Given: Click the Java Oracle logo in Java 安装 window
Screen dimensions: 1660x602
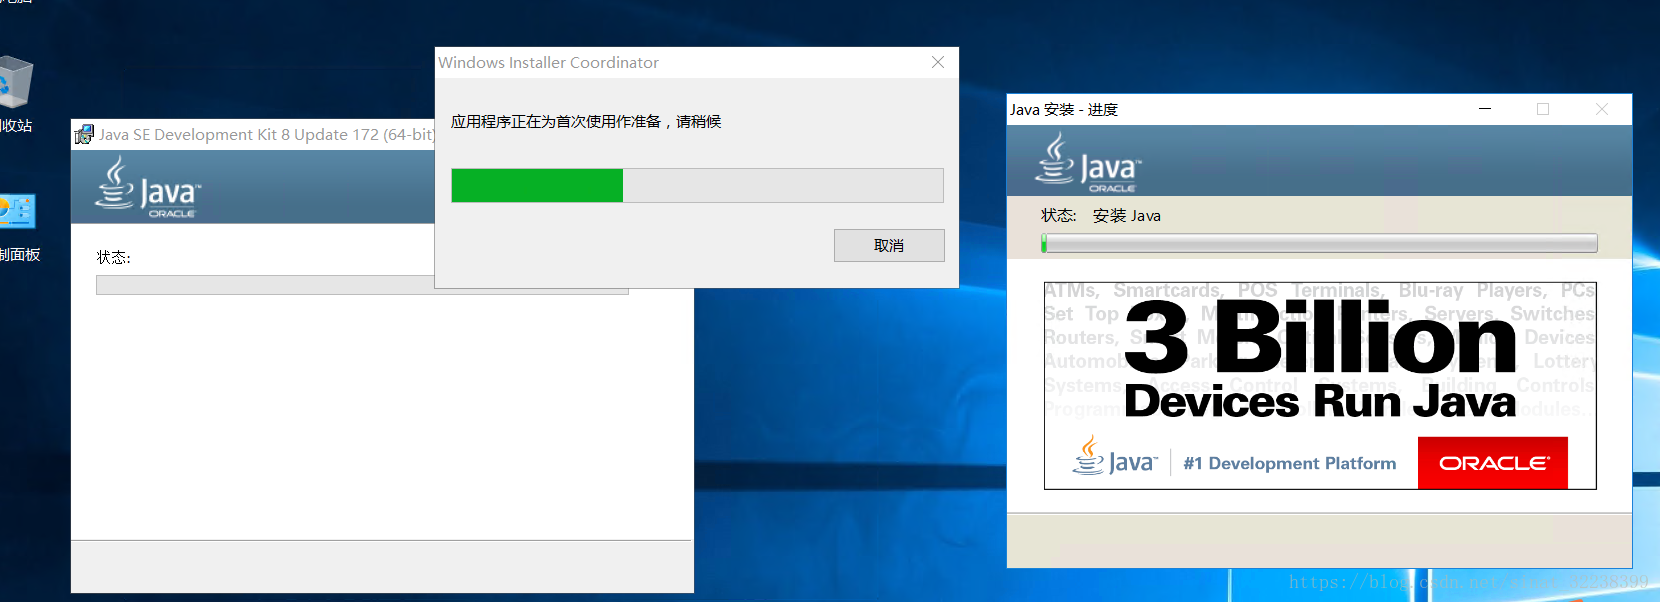Looking at the screenshot, I should pos(1088,163).
